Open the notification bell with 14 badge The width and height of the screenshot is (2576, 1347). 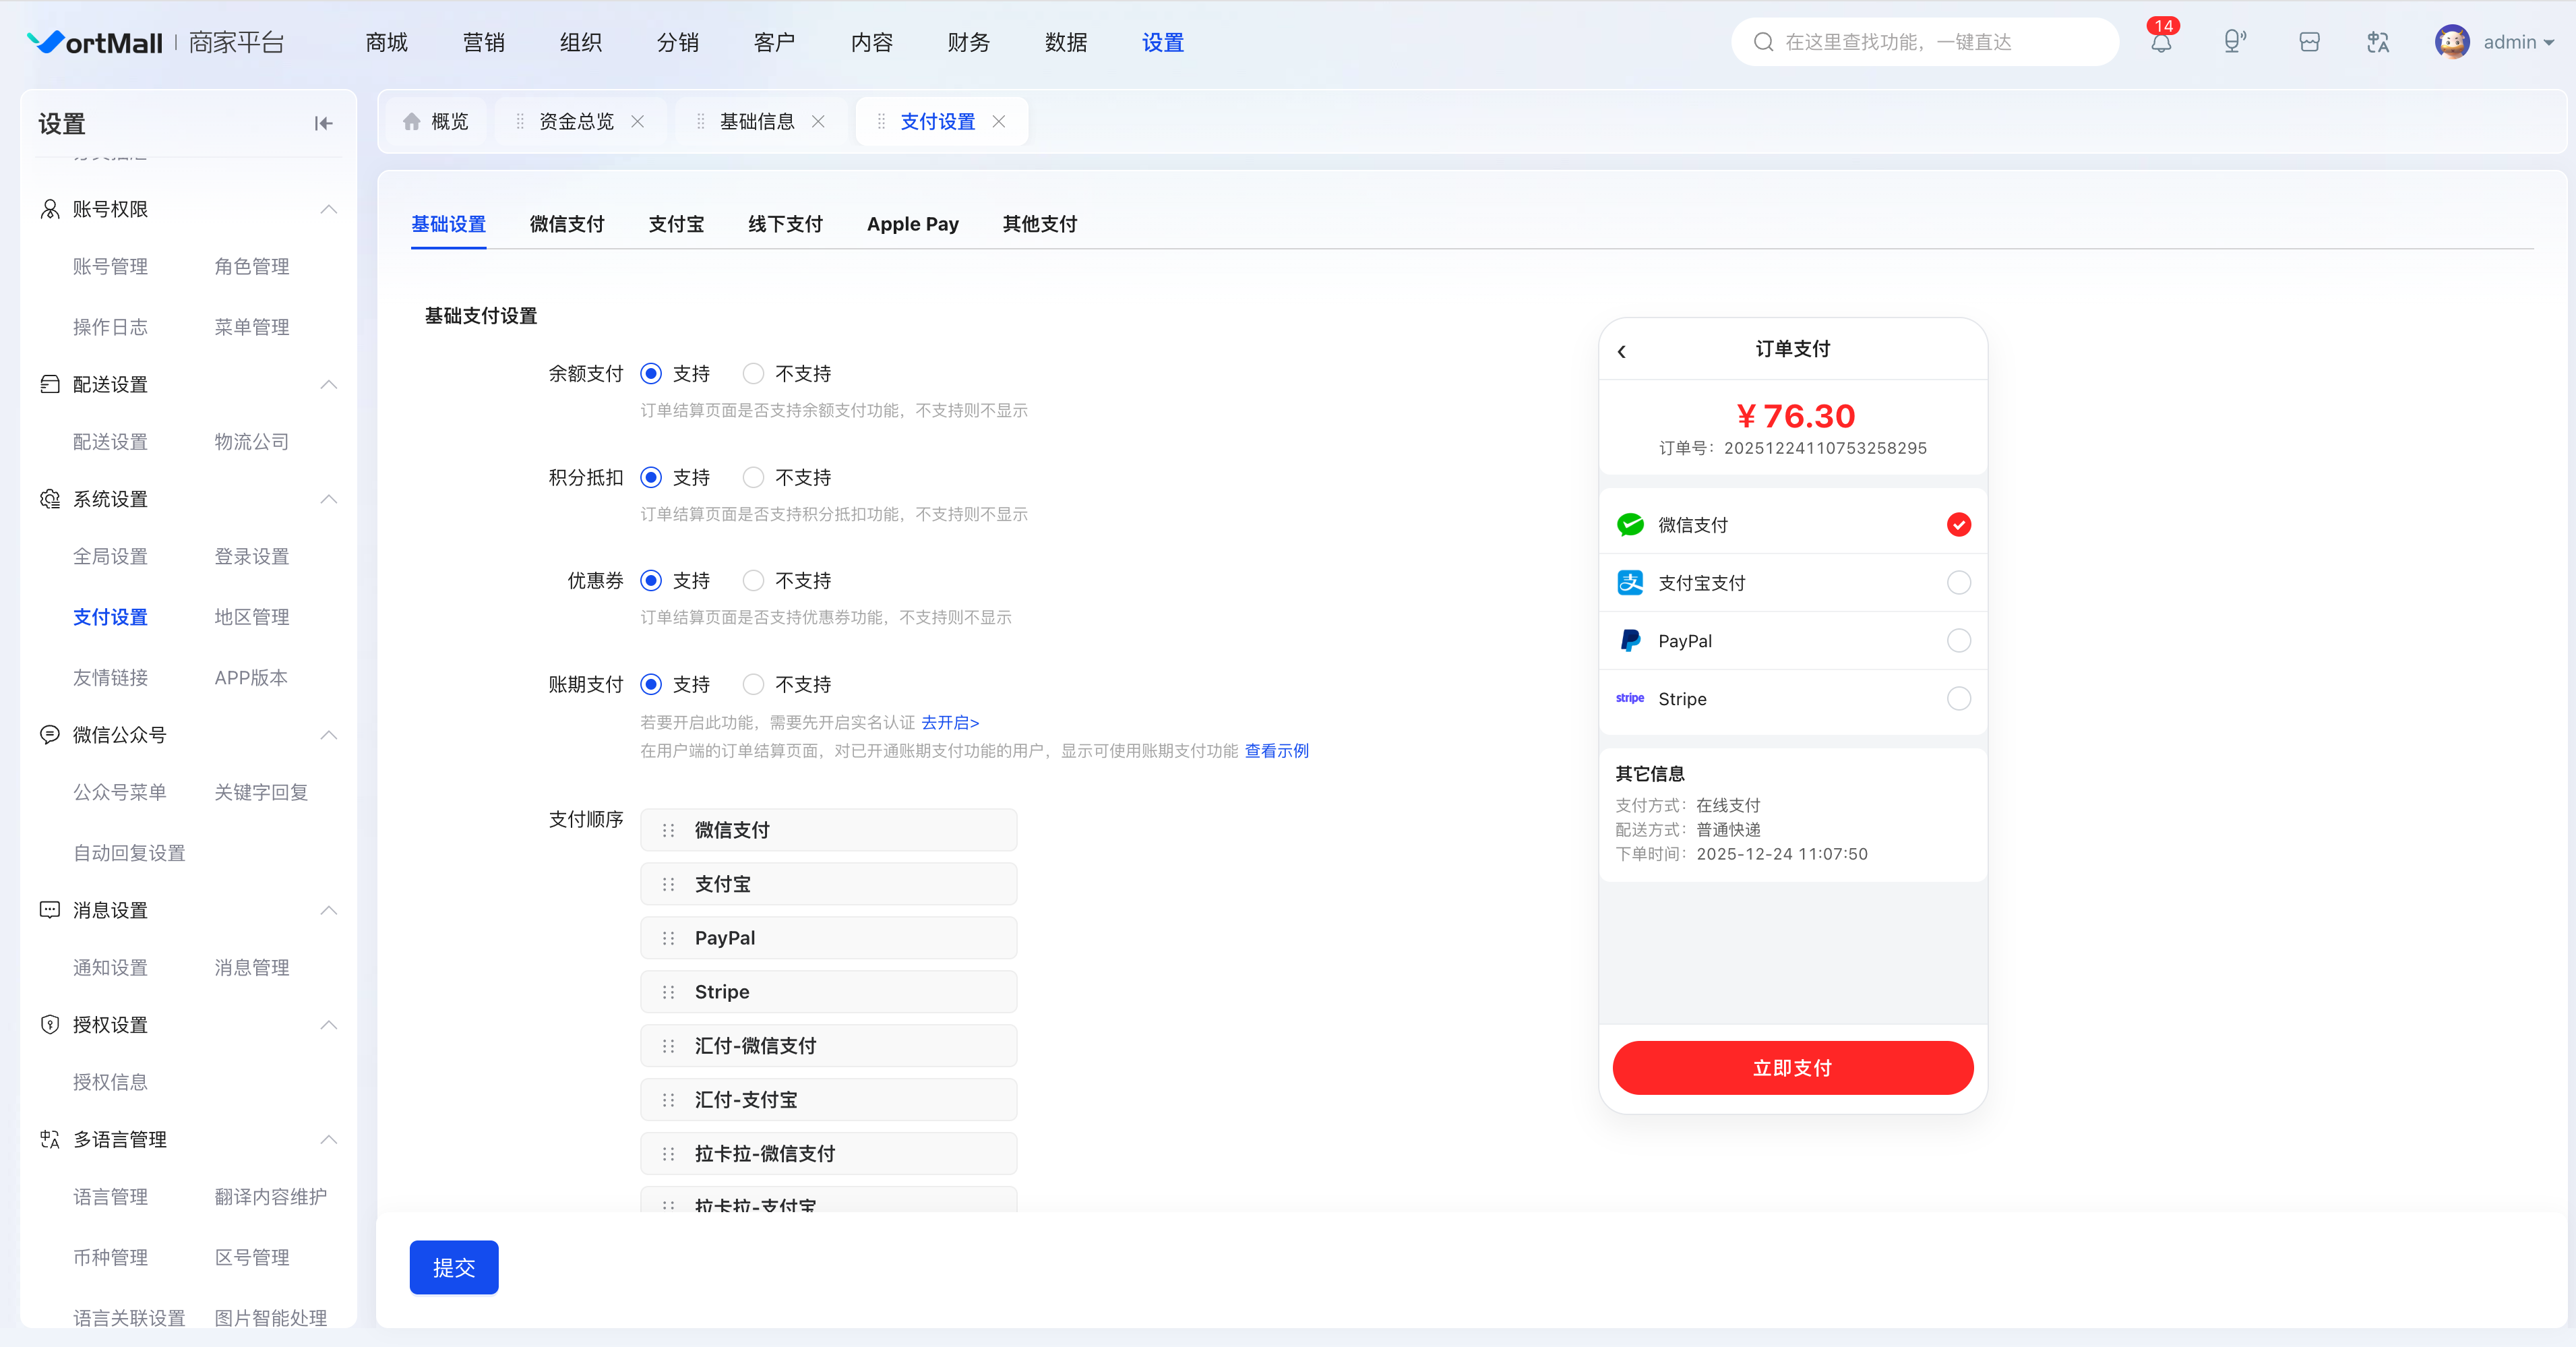click(2161, 42)
